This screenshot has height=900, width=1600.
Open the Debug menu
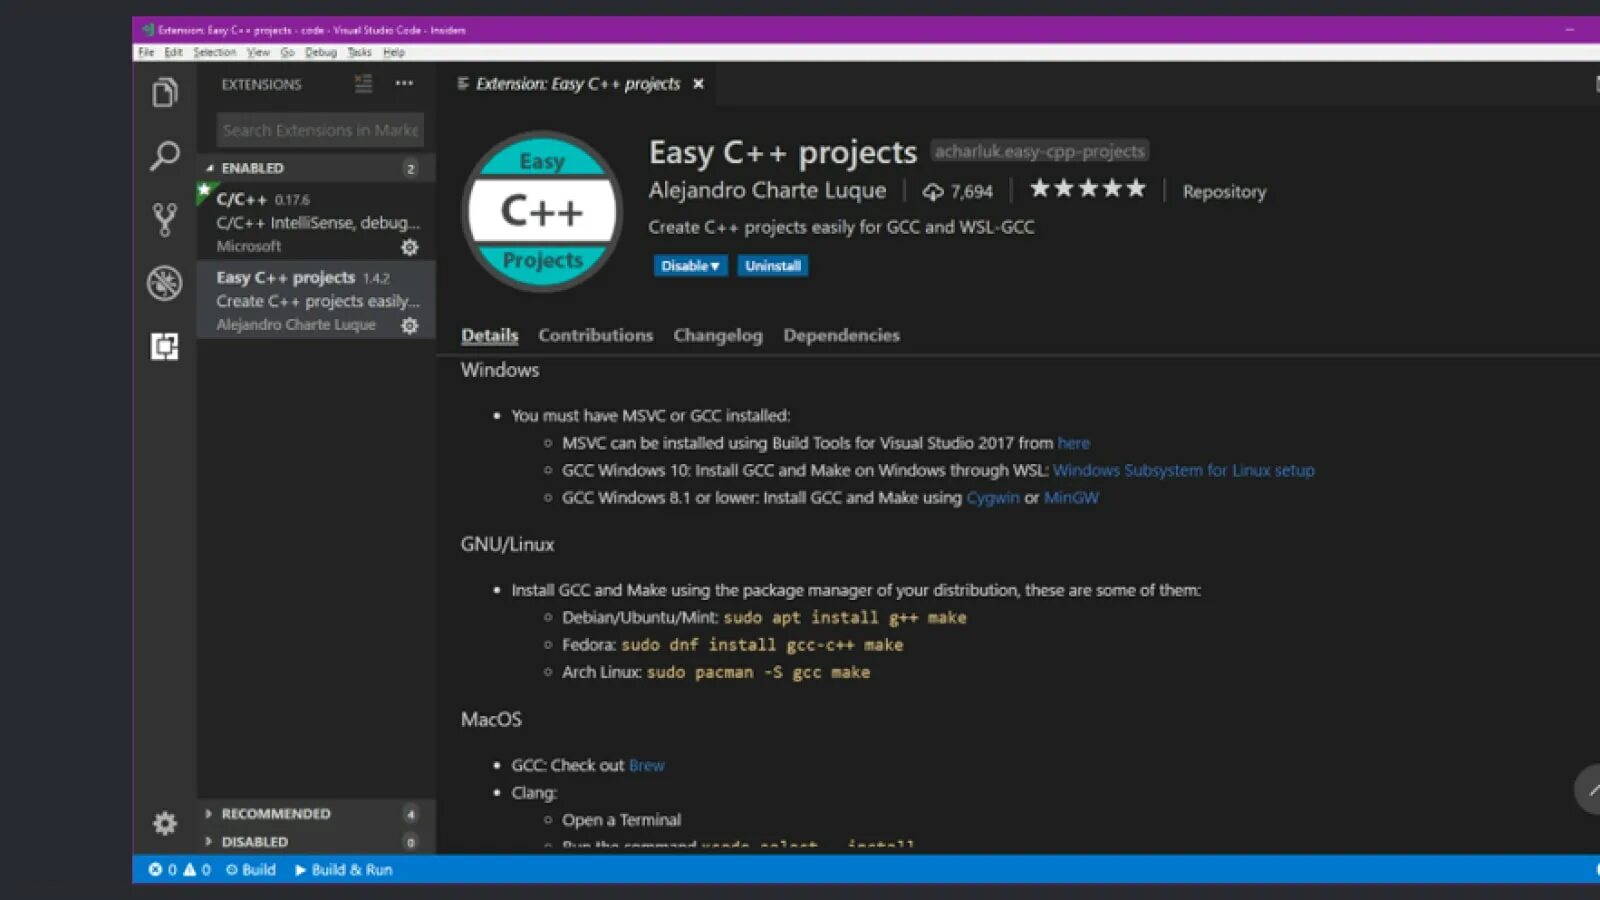(x=321, y=52)
